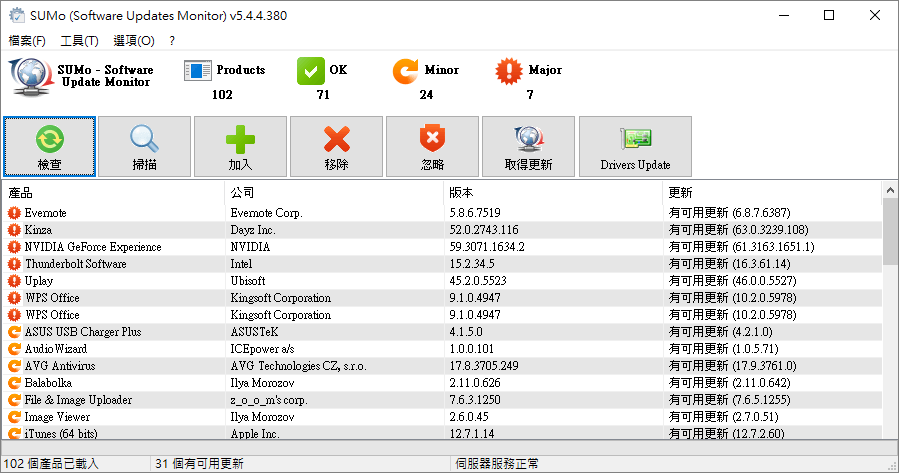
Task: Click update cell showing 63.0.3239.108
Action: point(738,230)
